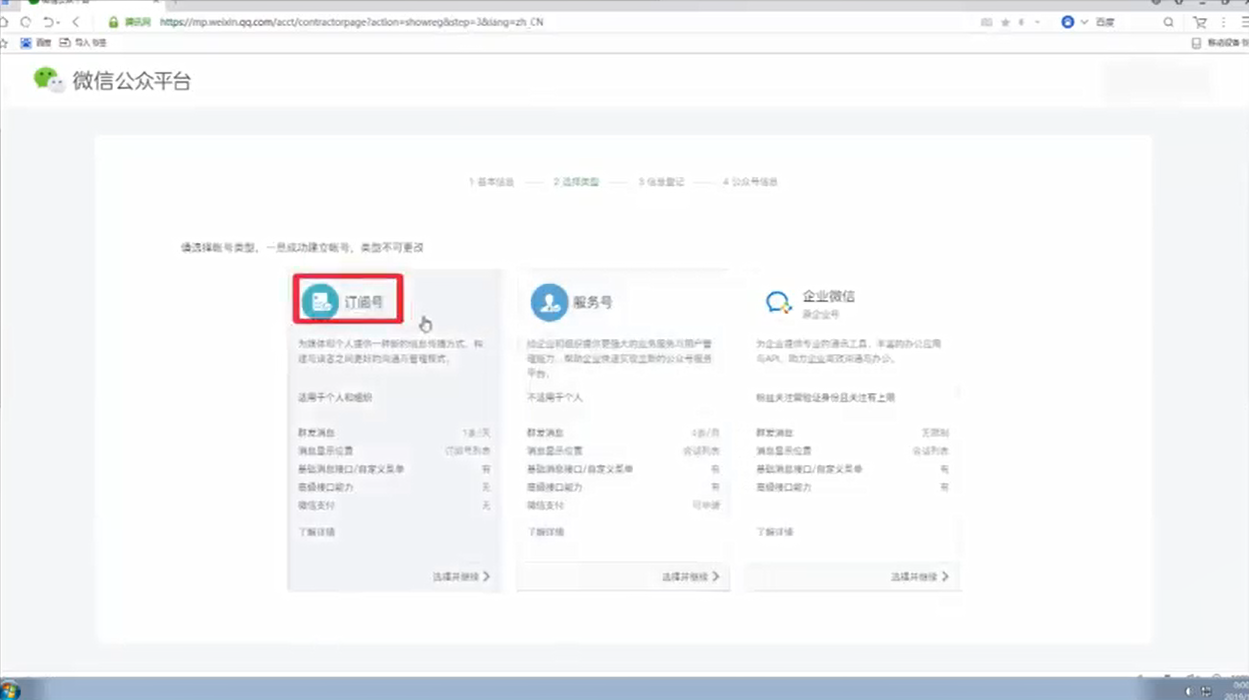Click 企业微信 高级接口能力 row label
Screen dimensions: 1249x700
coord(783,487)
